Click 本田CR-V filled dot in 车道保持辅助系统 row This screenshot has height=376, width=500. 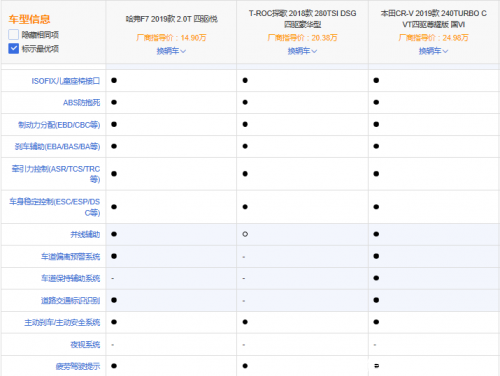(376, 278)
